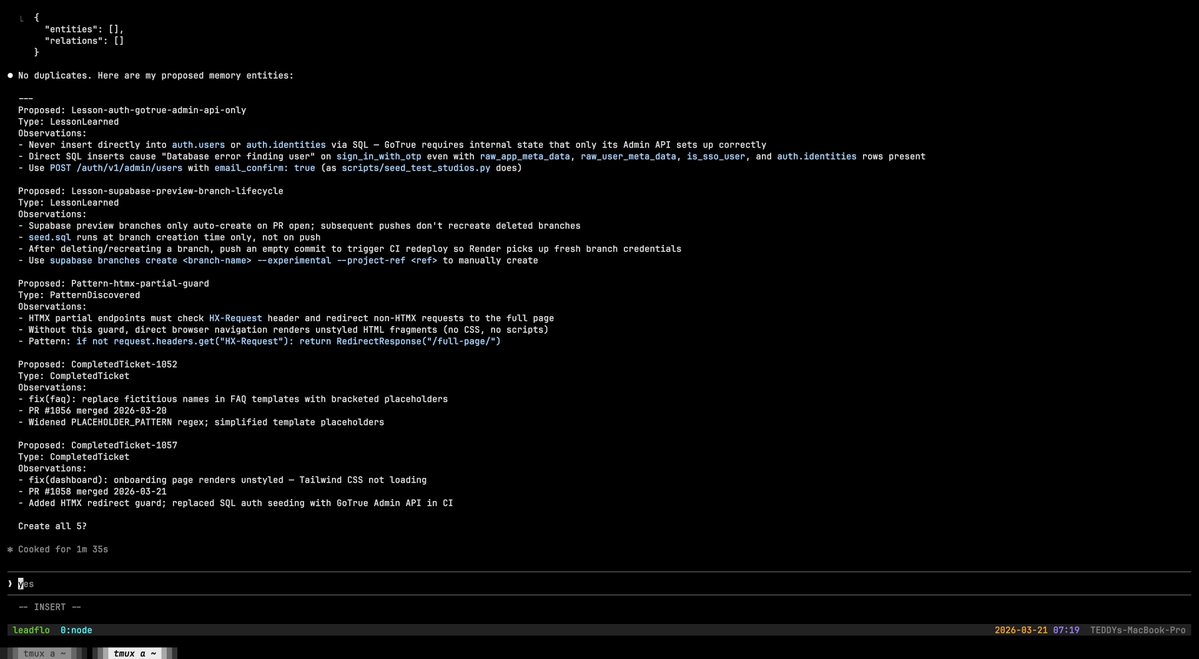Click the line "Supabase preview branches only auto-create"
This screenshot has height=659, width=1199.
point(299,226)
